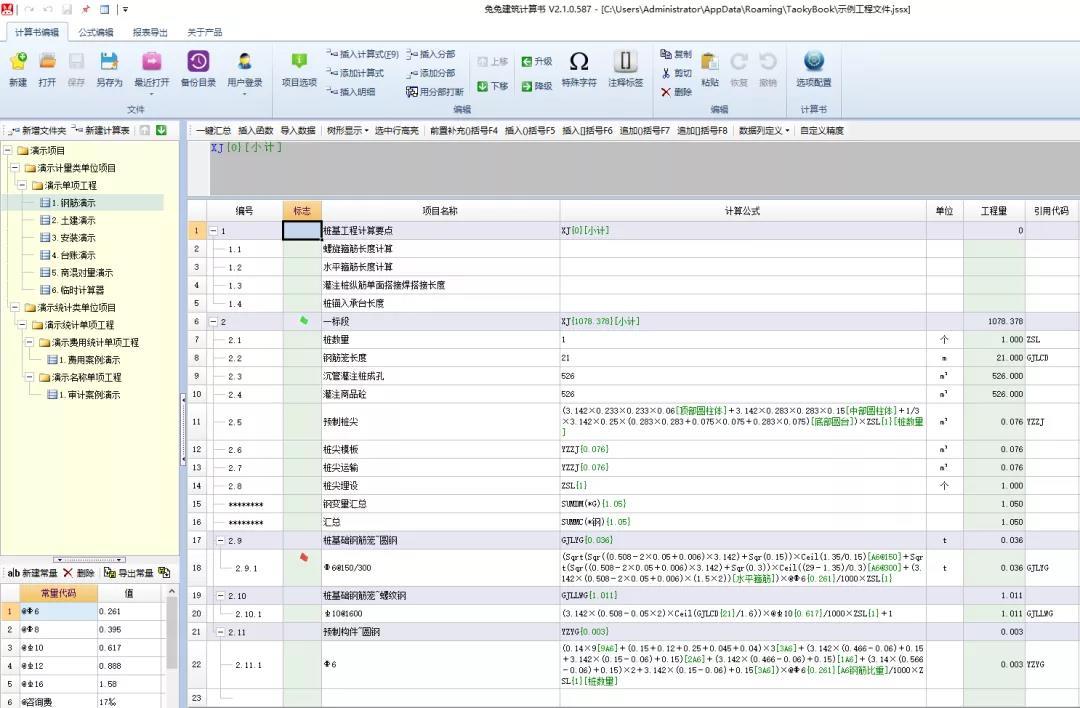Open the 树形显示 dropdown
The image size is (1080, 708).
347,131
